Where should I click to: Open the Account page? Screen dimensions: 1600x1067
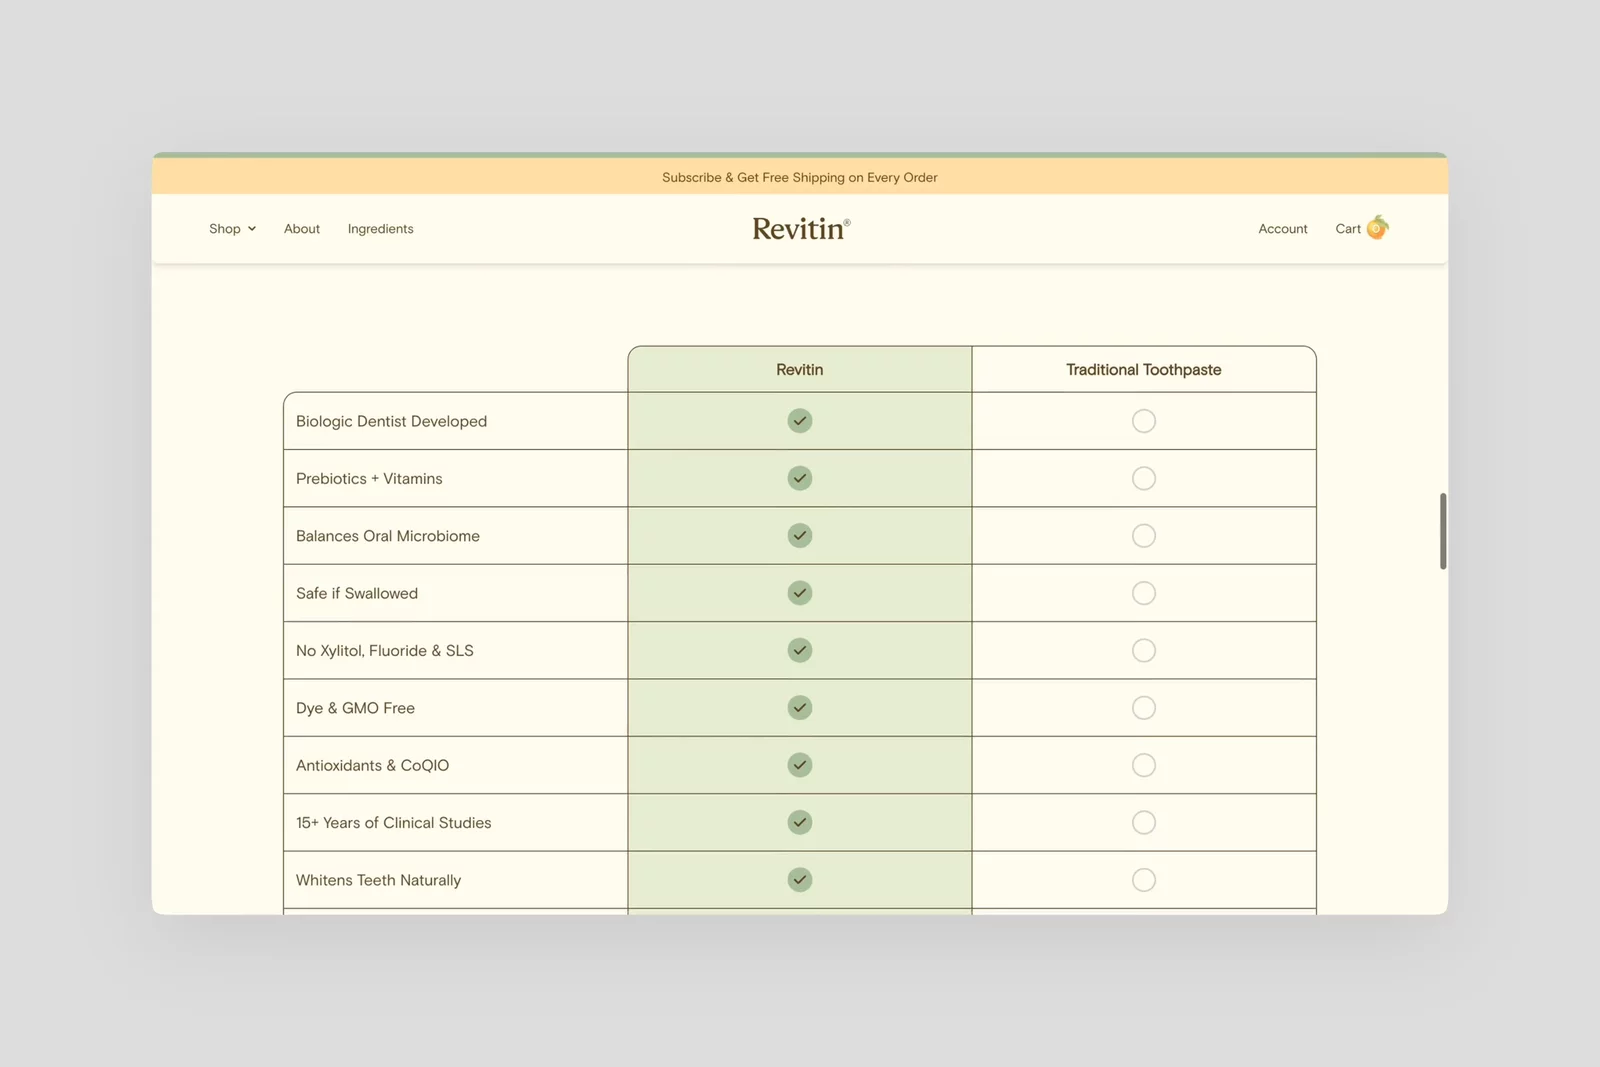(1283, 229)
